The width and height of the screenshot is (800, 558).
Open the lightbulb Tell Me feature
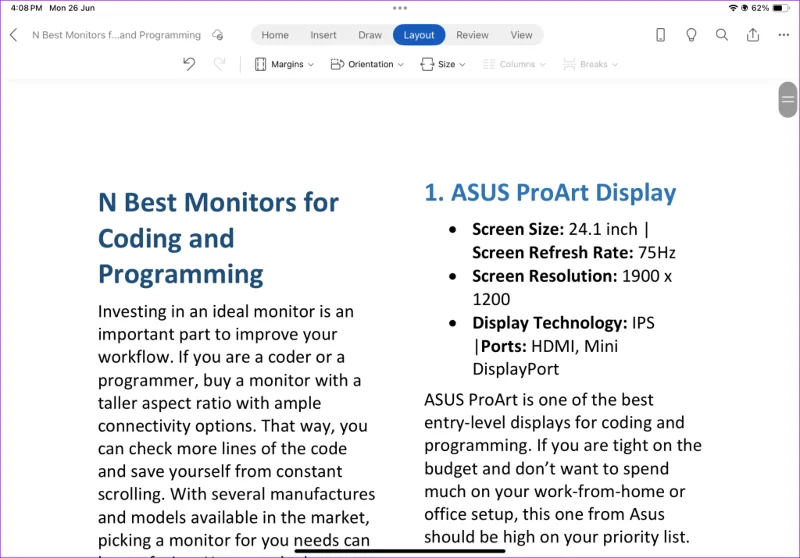[x=691, y=35]
